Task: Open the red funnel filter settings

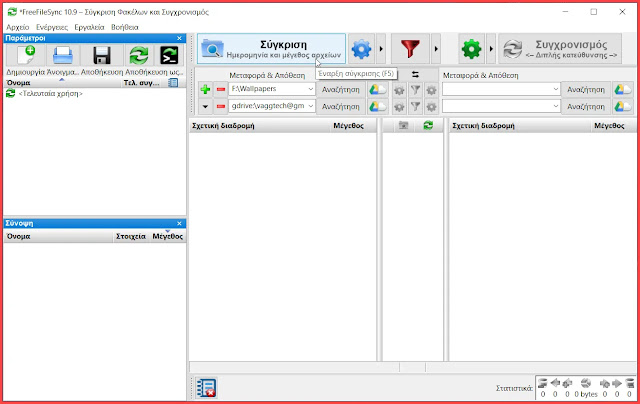Action: pyautogui.click(x=410, y=49)
